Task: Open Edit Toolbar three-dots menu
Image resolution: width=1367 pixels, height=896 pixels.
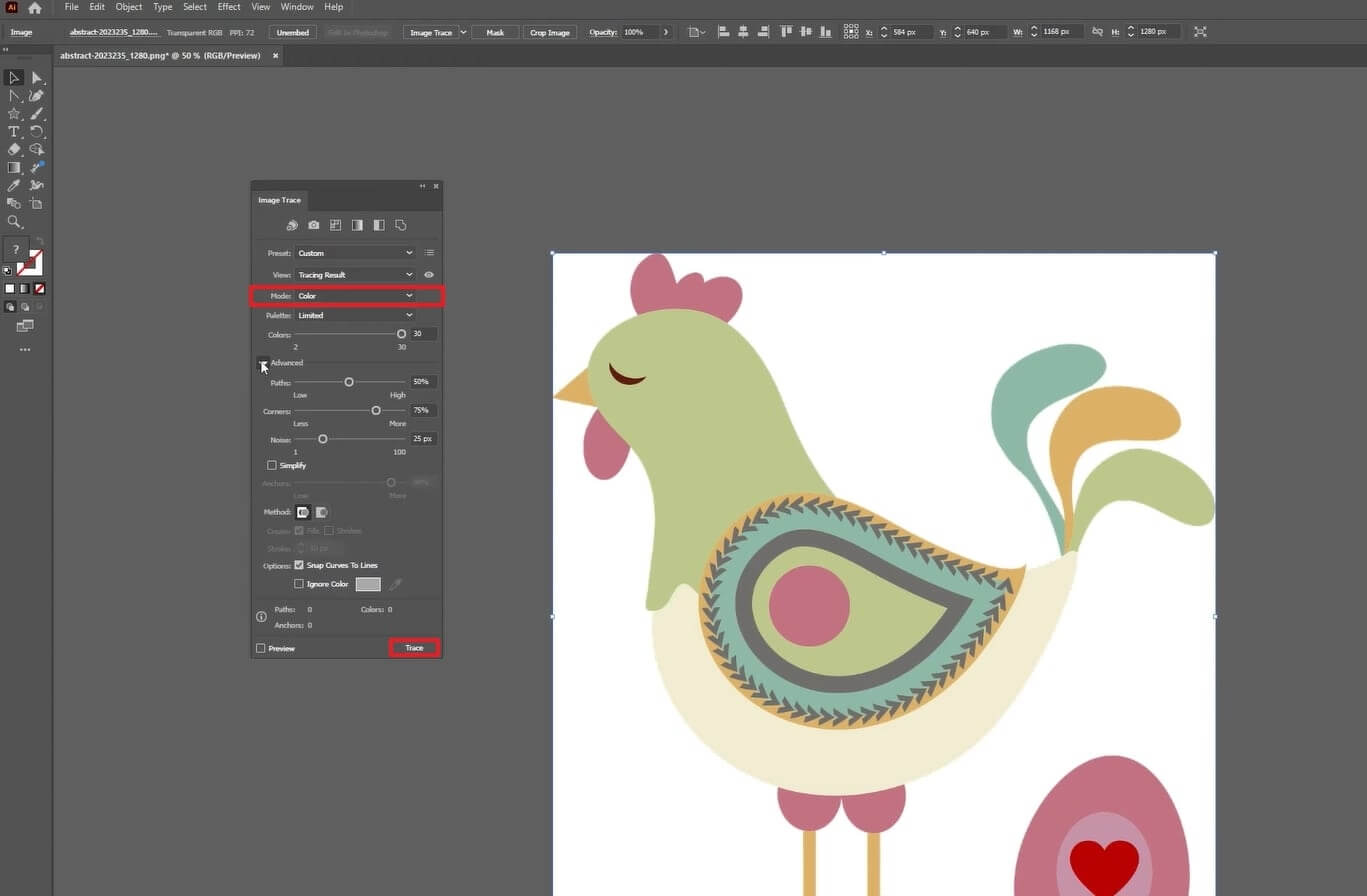Action: (x=25, y=350)
